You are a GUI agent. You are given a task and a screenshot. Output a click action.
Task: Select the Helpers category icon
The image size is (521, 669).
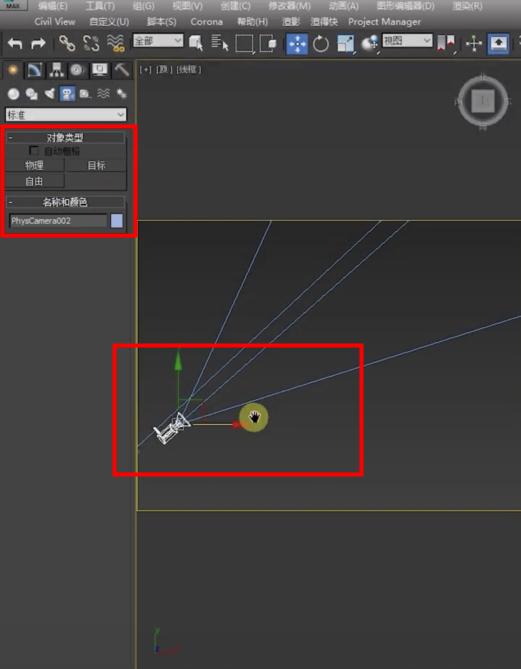coord(85,94)
